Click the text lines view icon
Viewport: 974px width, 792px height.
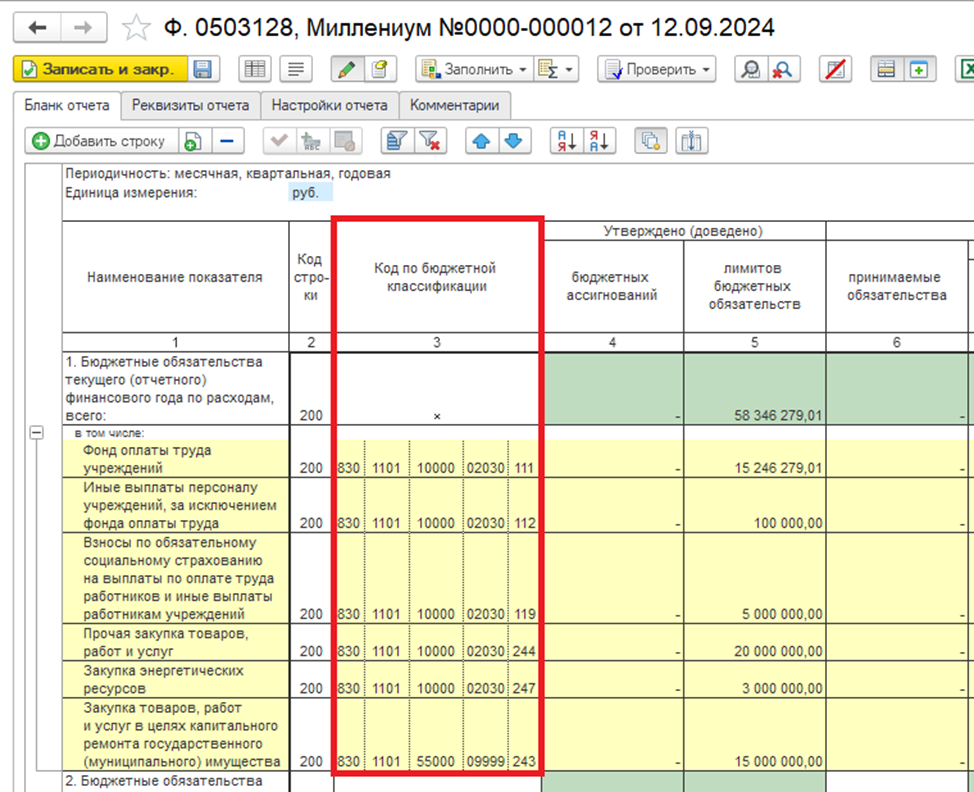click(296, 69)
